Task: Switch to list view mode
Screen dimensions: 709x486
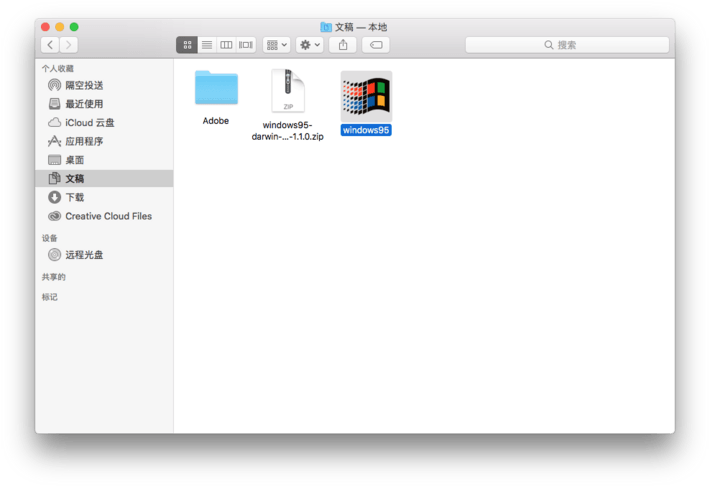Action: click(207, 45)
